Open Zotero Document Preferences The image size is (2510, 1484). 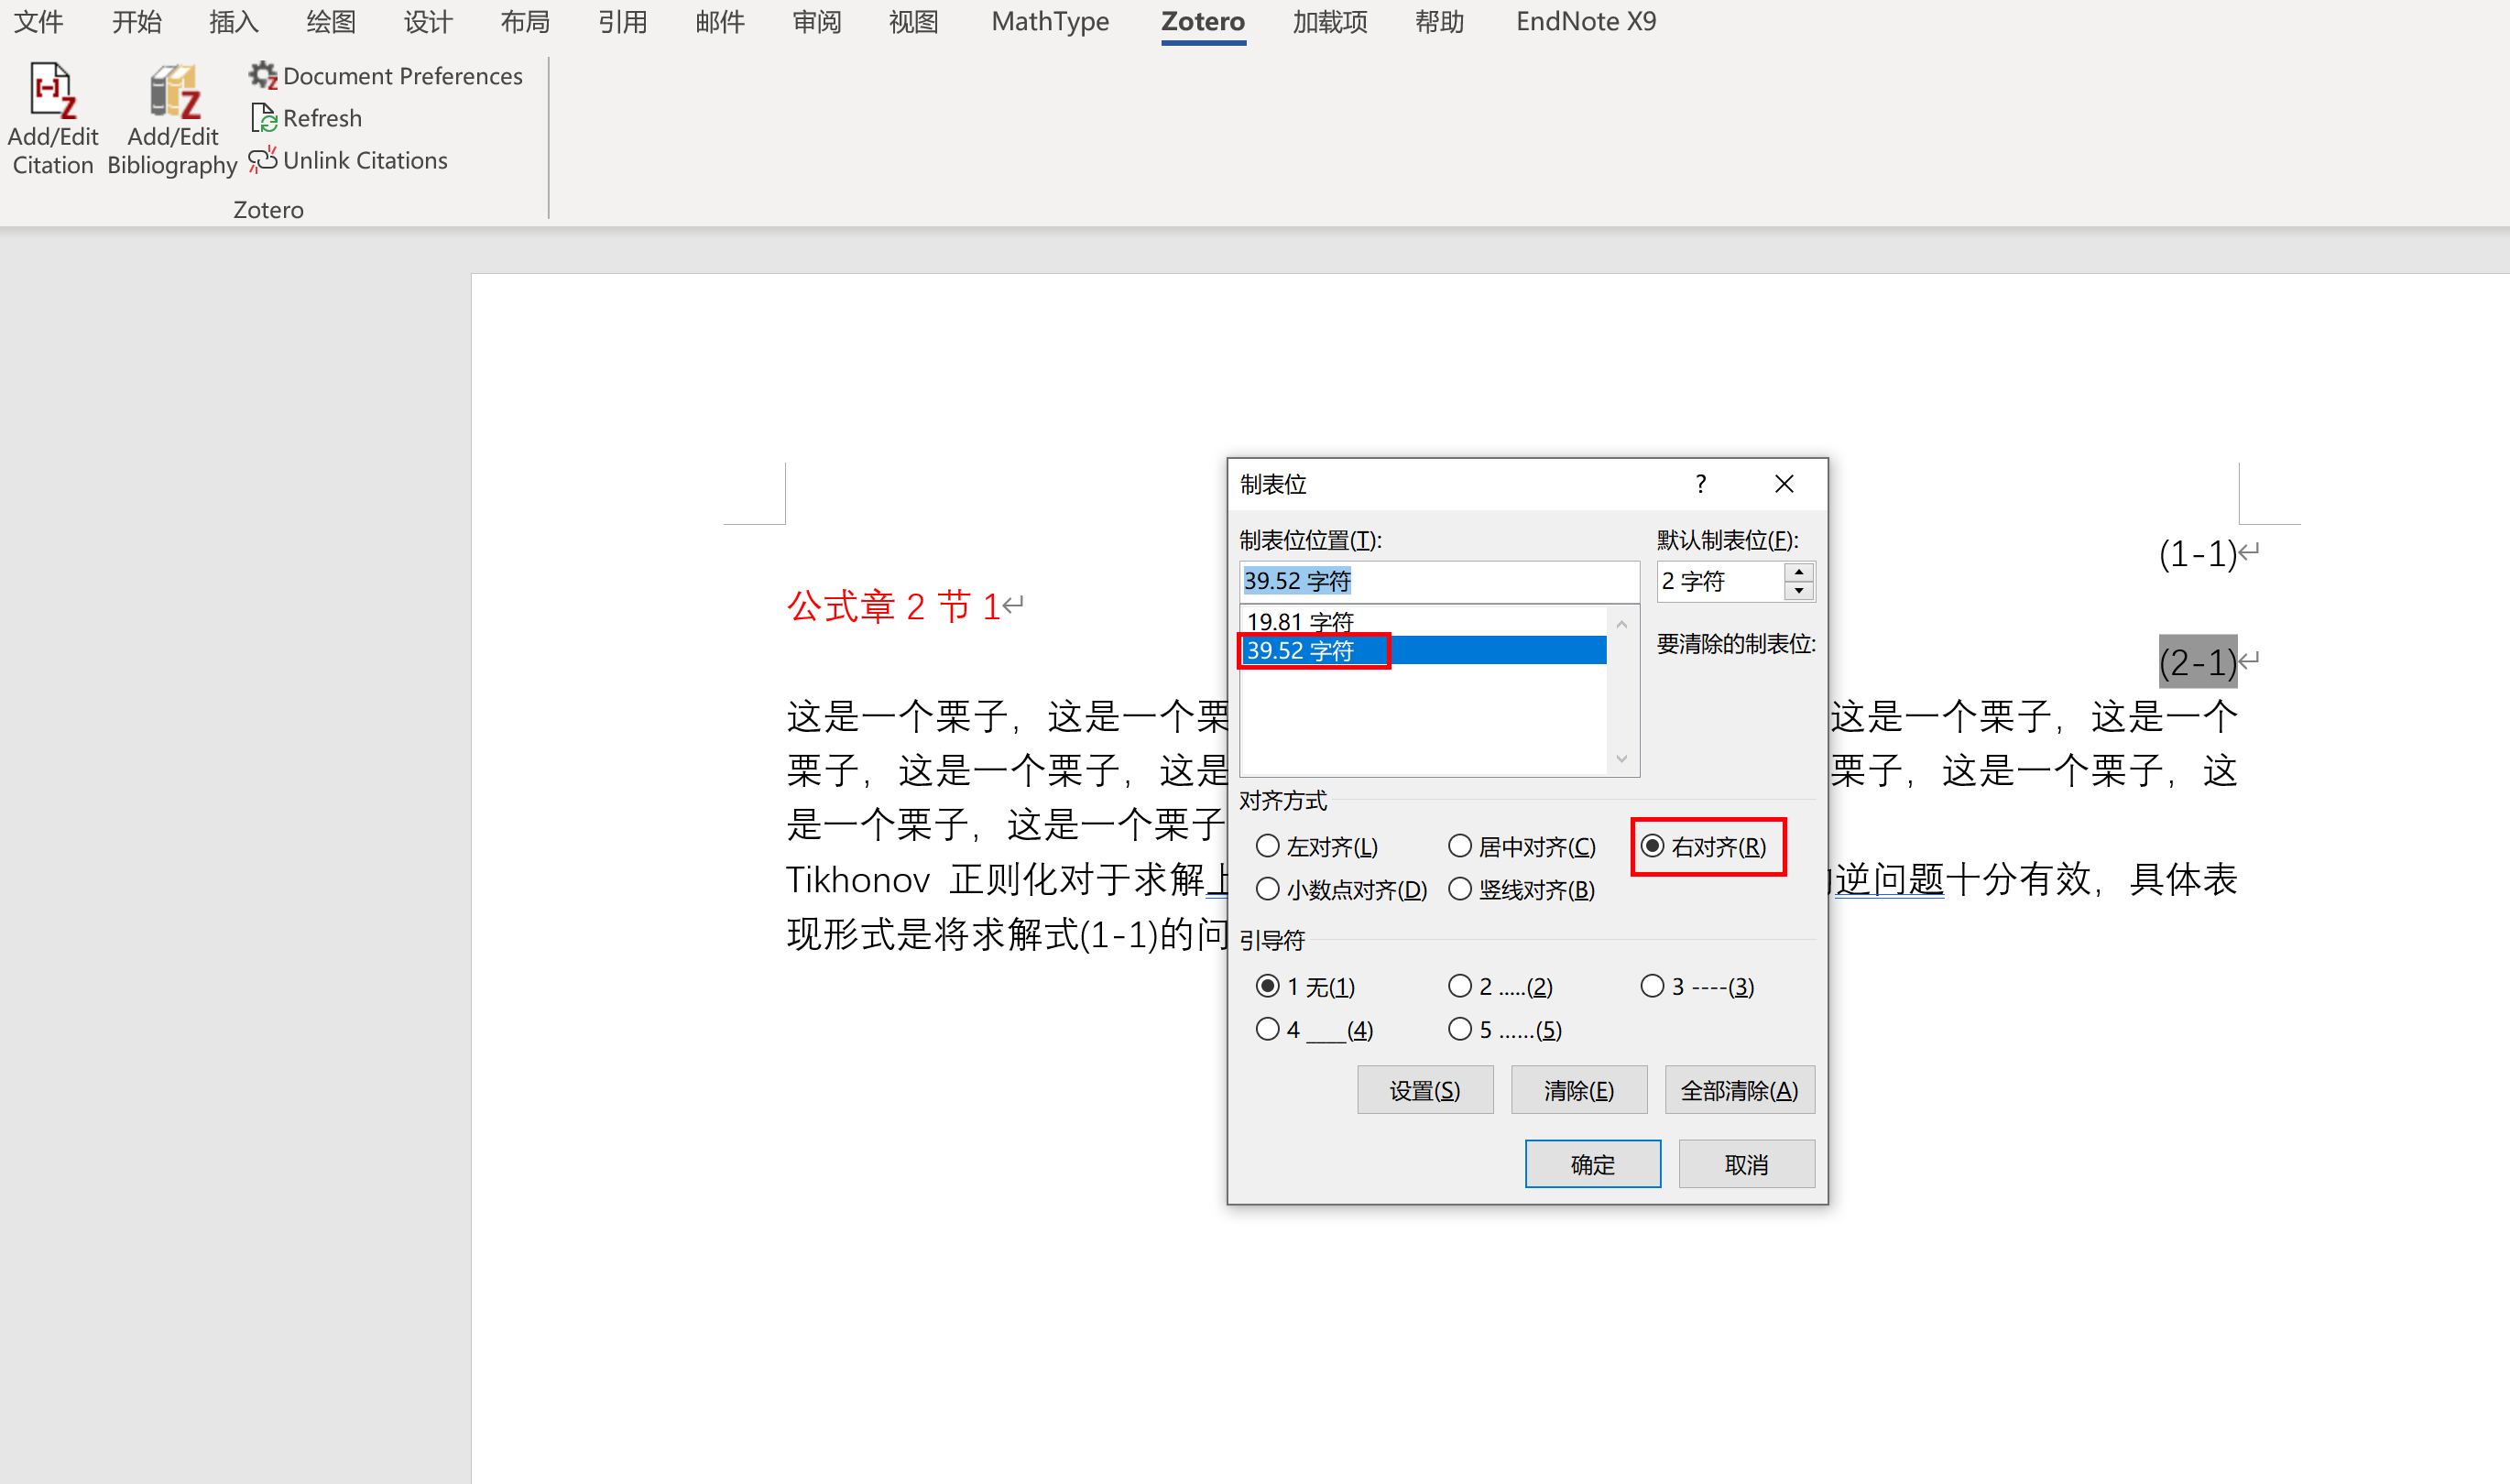[386, 76]
